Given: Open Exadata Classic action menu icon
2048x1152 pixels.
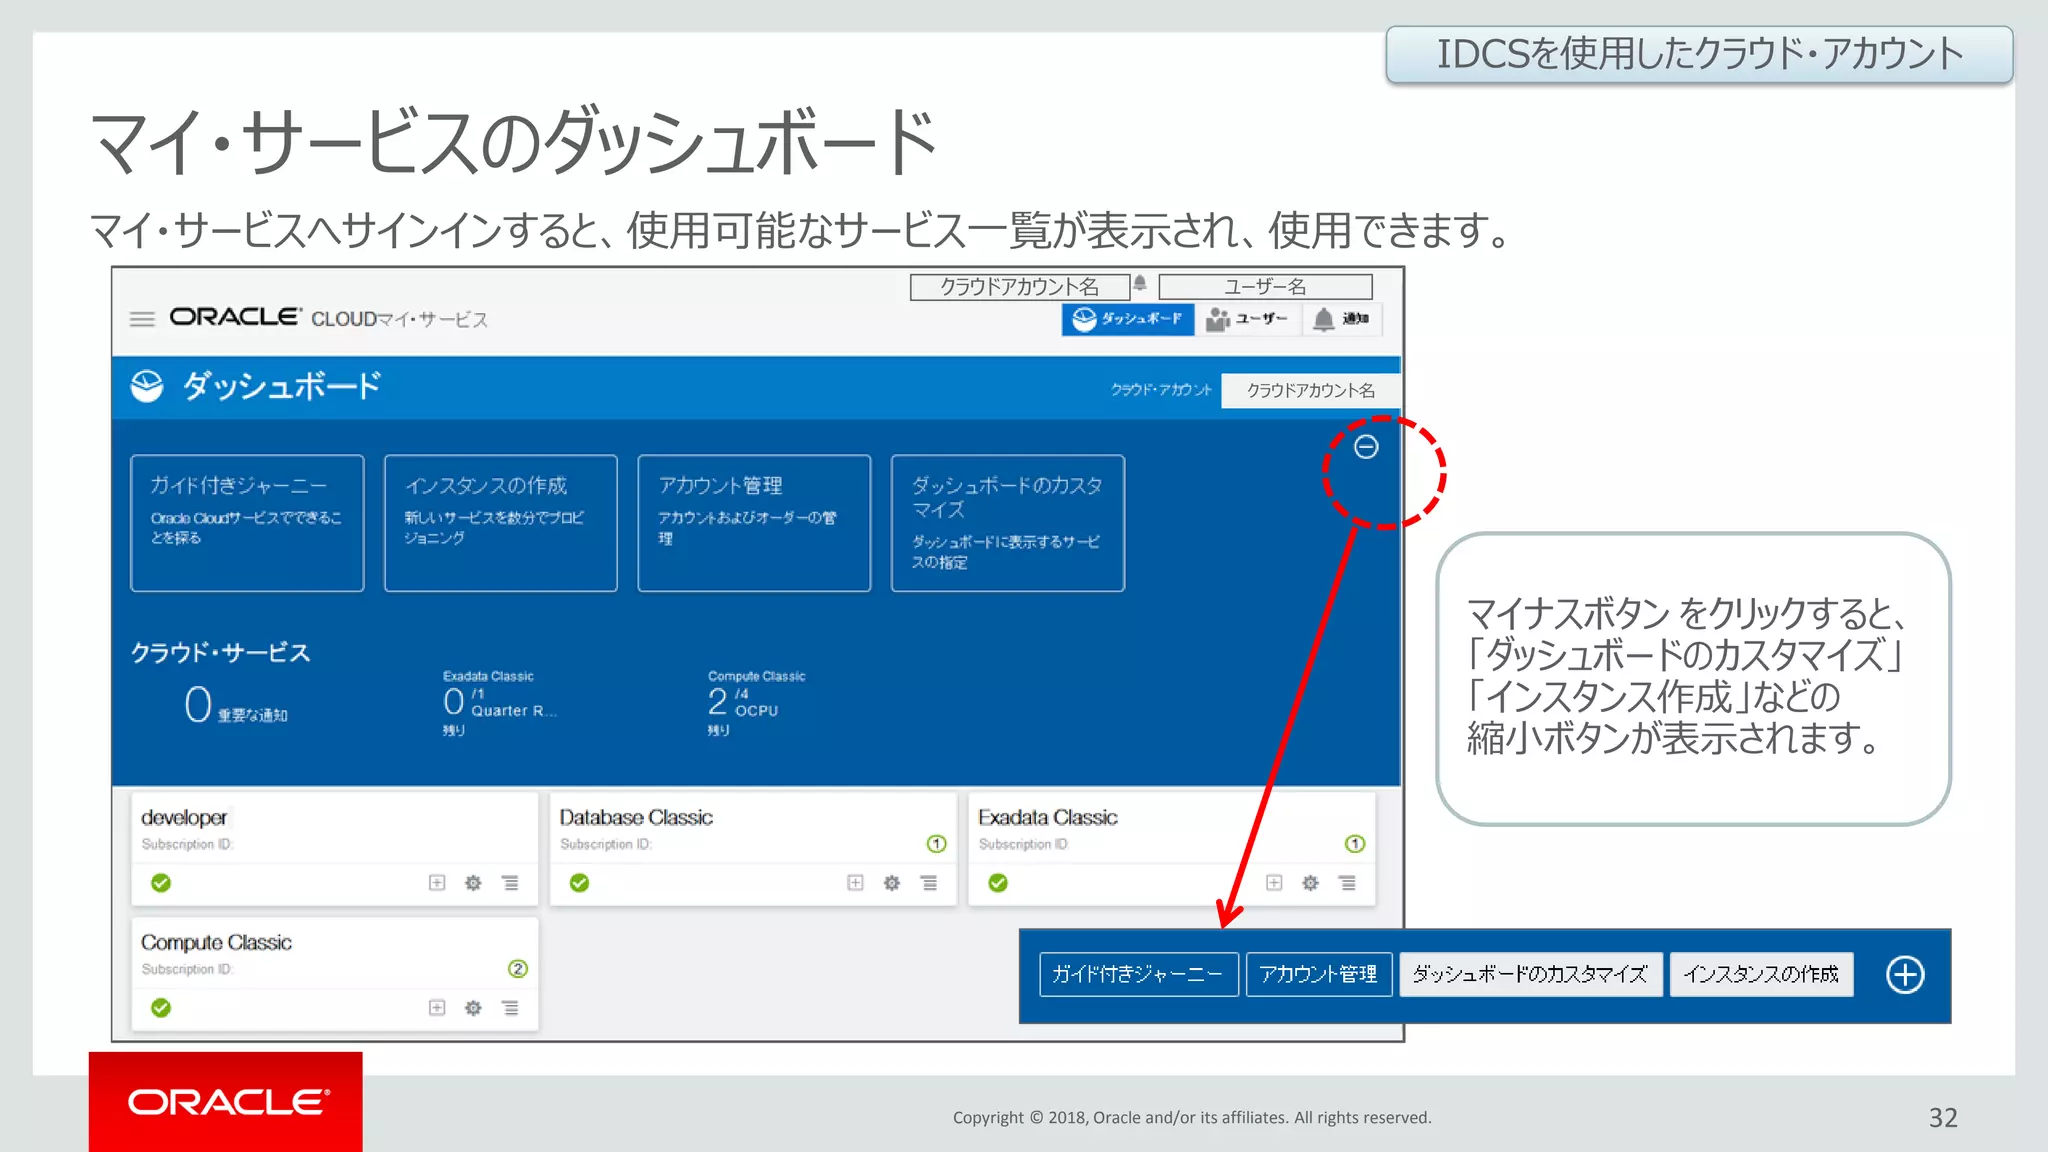Looking at the screenshot, I should pyautogui.click(x=1347, y=883).
